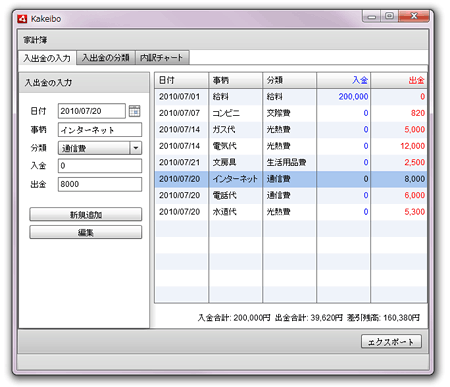Select the インターネット table row cell

235,179
